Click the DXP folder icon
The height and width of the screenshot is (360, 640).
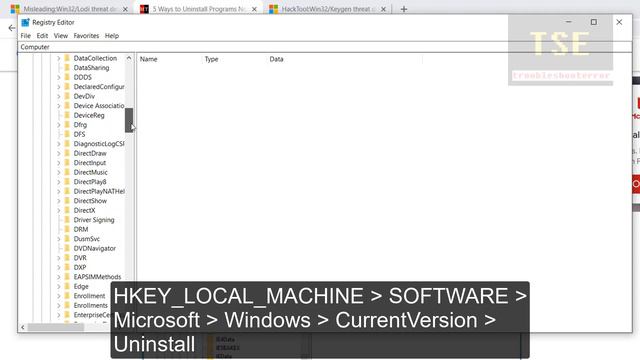(x=67, y=267)
